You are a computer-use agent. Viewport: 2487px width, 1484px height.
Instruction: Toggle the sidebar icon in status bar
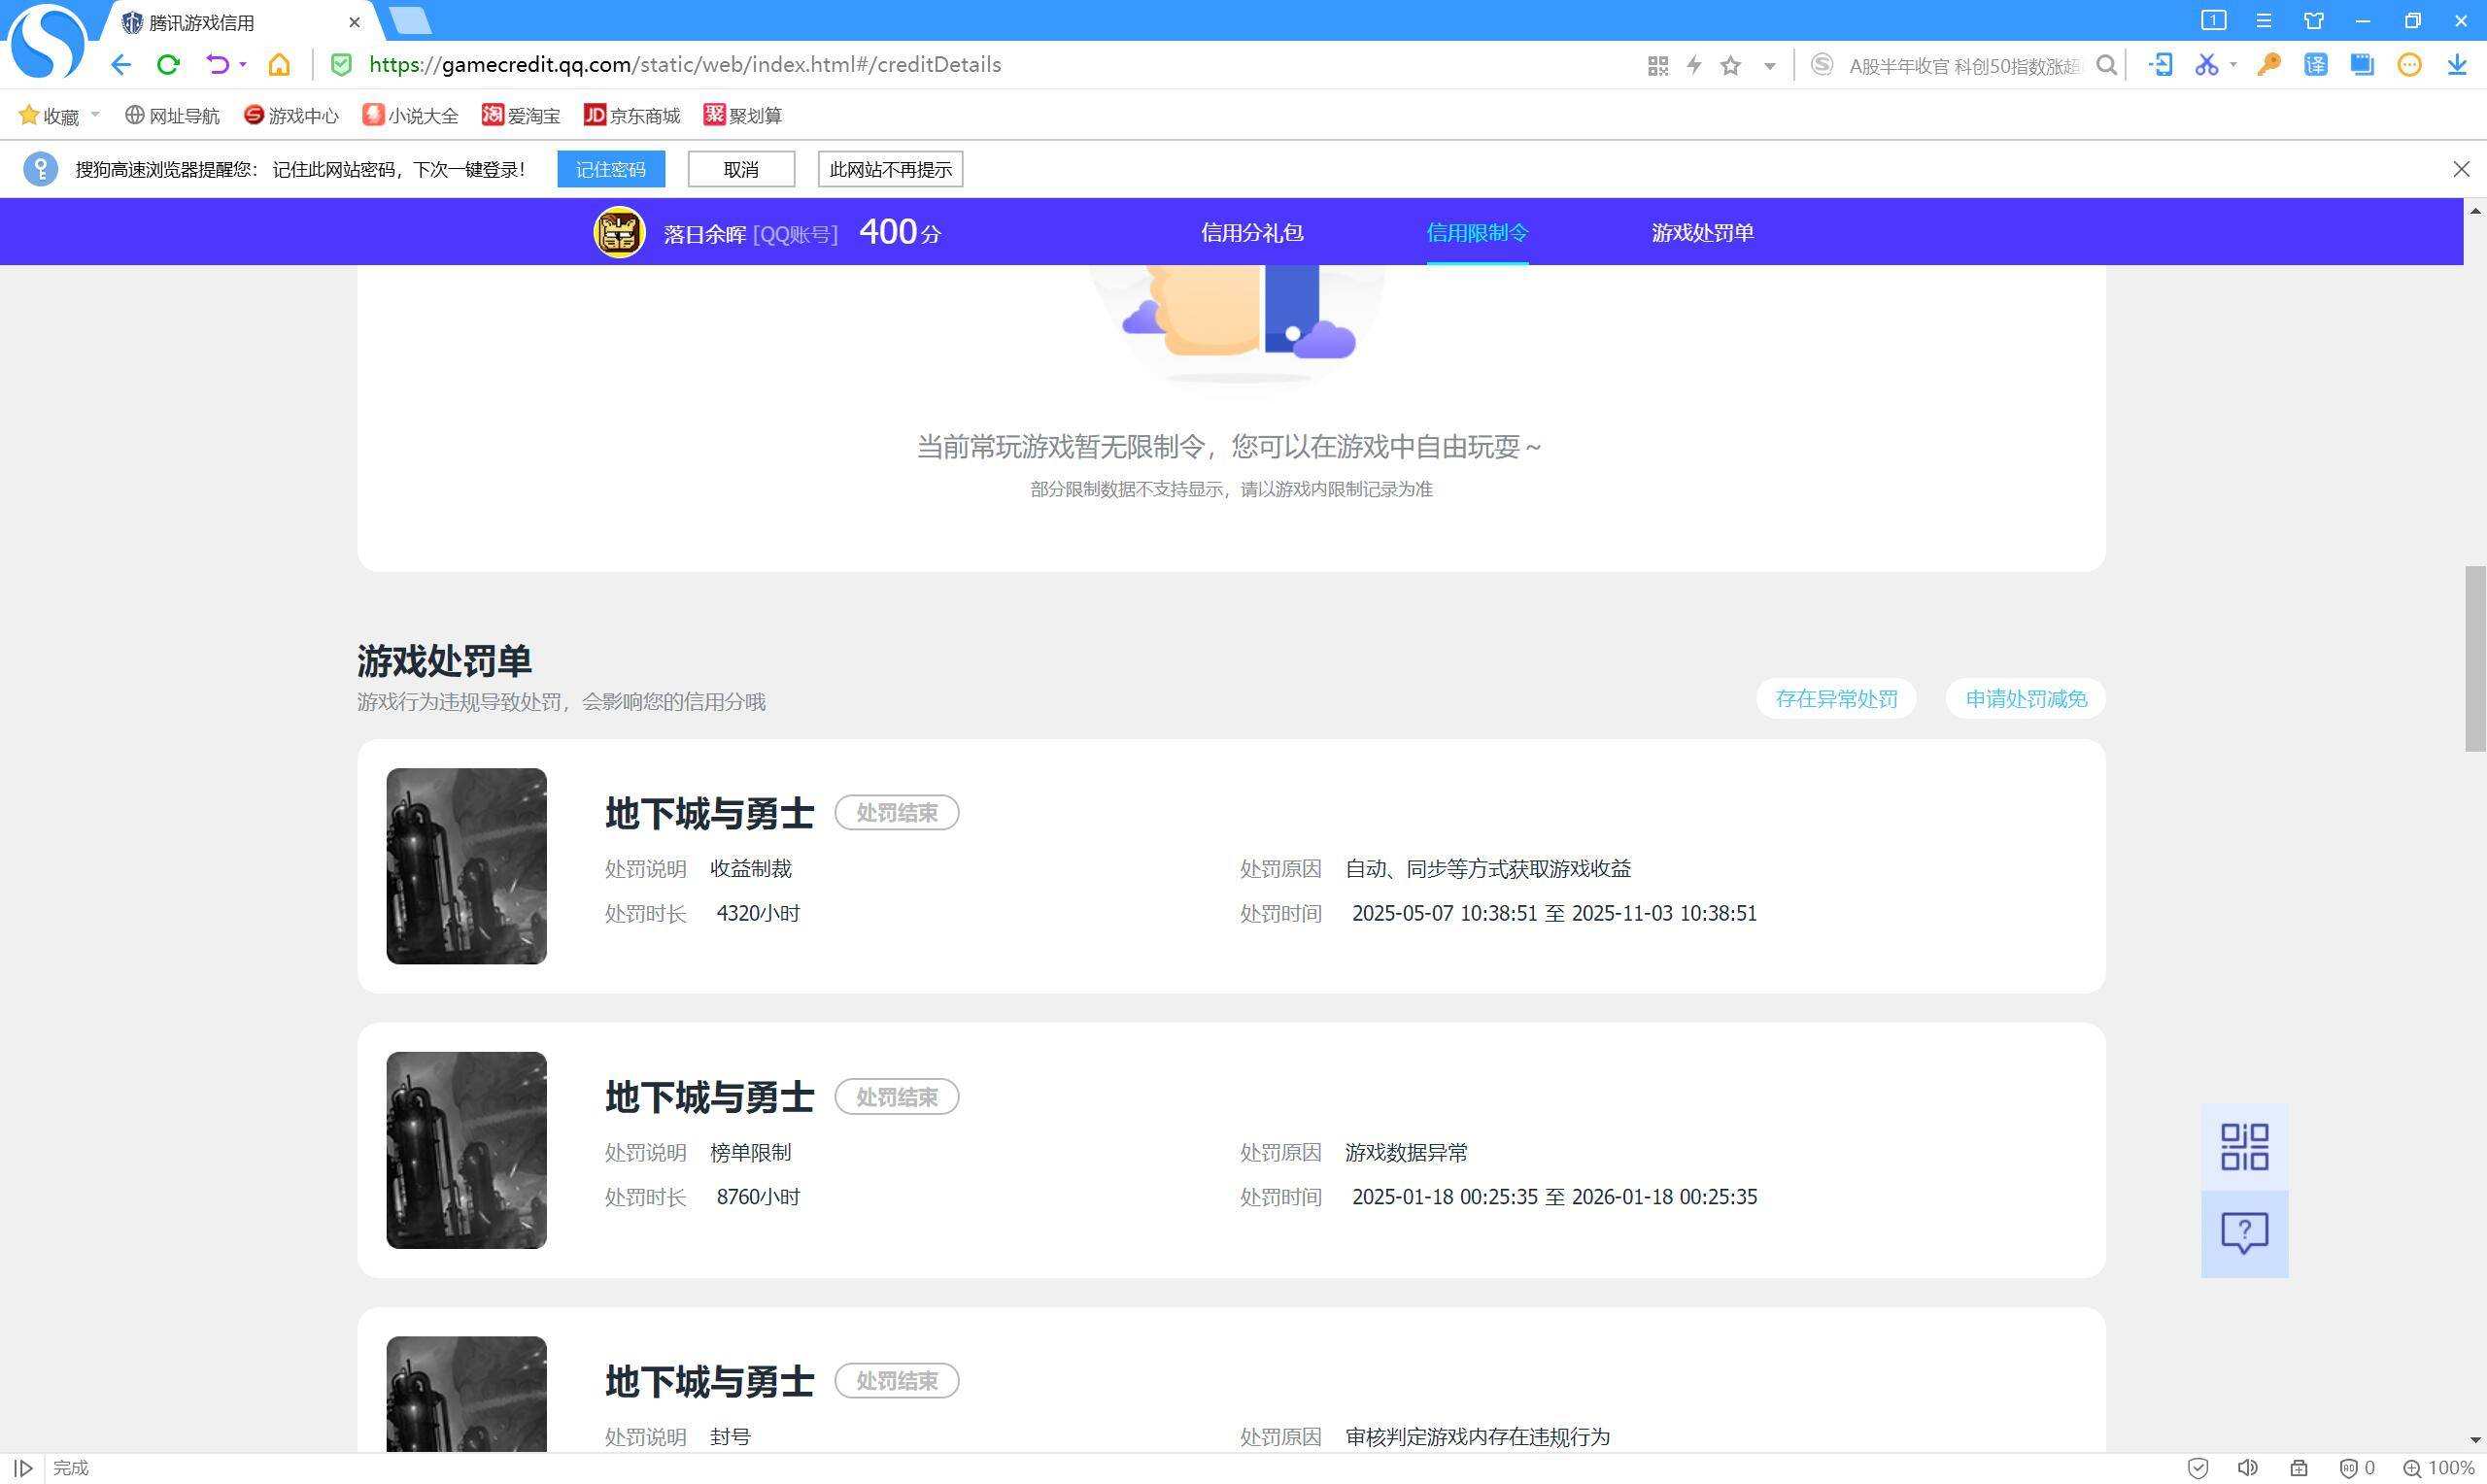coord(22,1468)
